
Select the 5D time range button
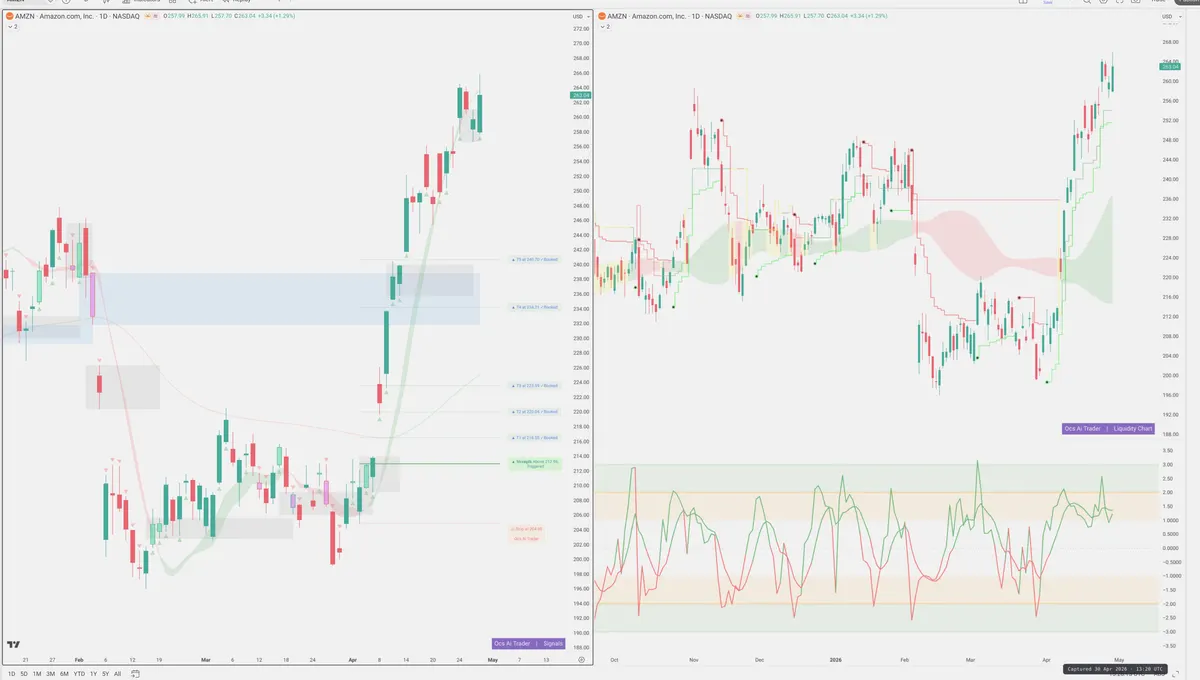[24, 674]
